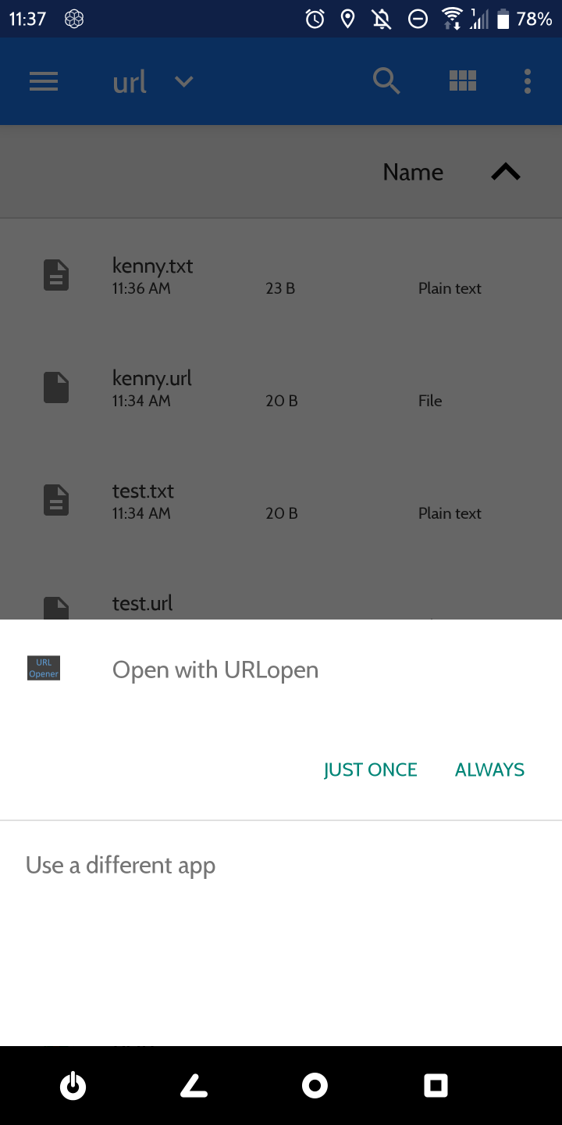562x1125 pixels.
Task: Open the hamburger navigation menu
Action: pos(44,82)
